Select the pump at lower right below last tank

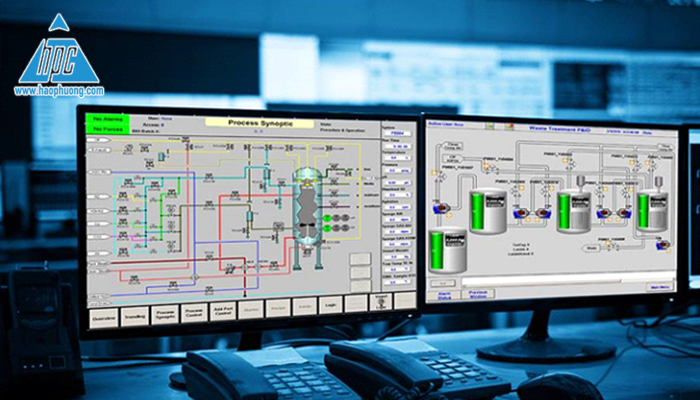coord(663,244)
